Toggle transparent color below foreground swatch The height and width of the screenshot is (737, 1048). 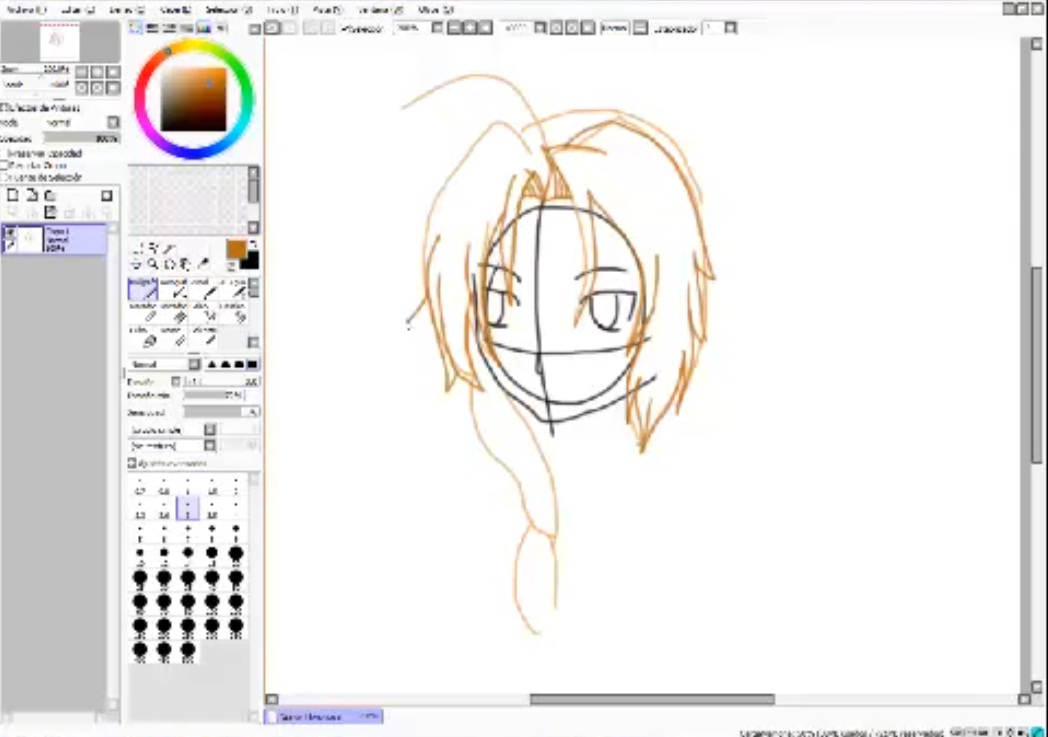tap(231, 266)
